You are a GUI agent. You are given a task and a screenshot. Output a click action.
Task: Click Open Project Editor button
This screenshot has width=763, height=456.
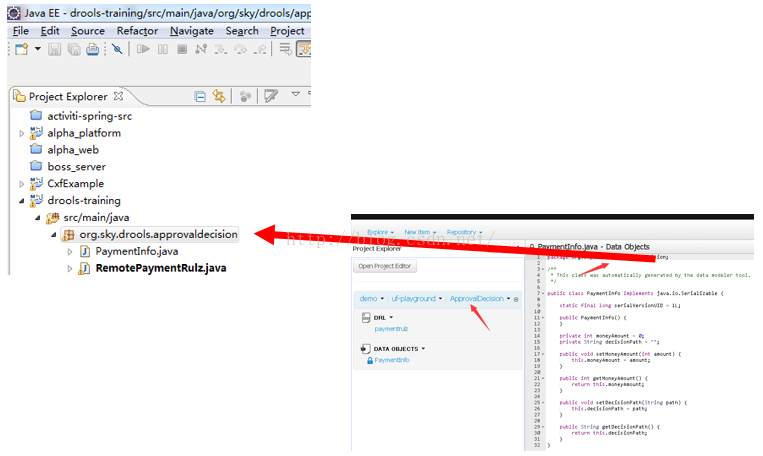(x=385, y=266)
